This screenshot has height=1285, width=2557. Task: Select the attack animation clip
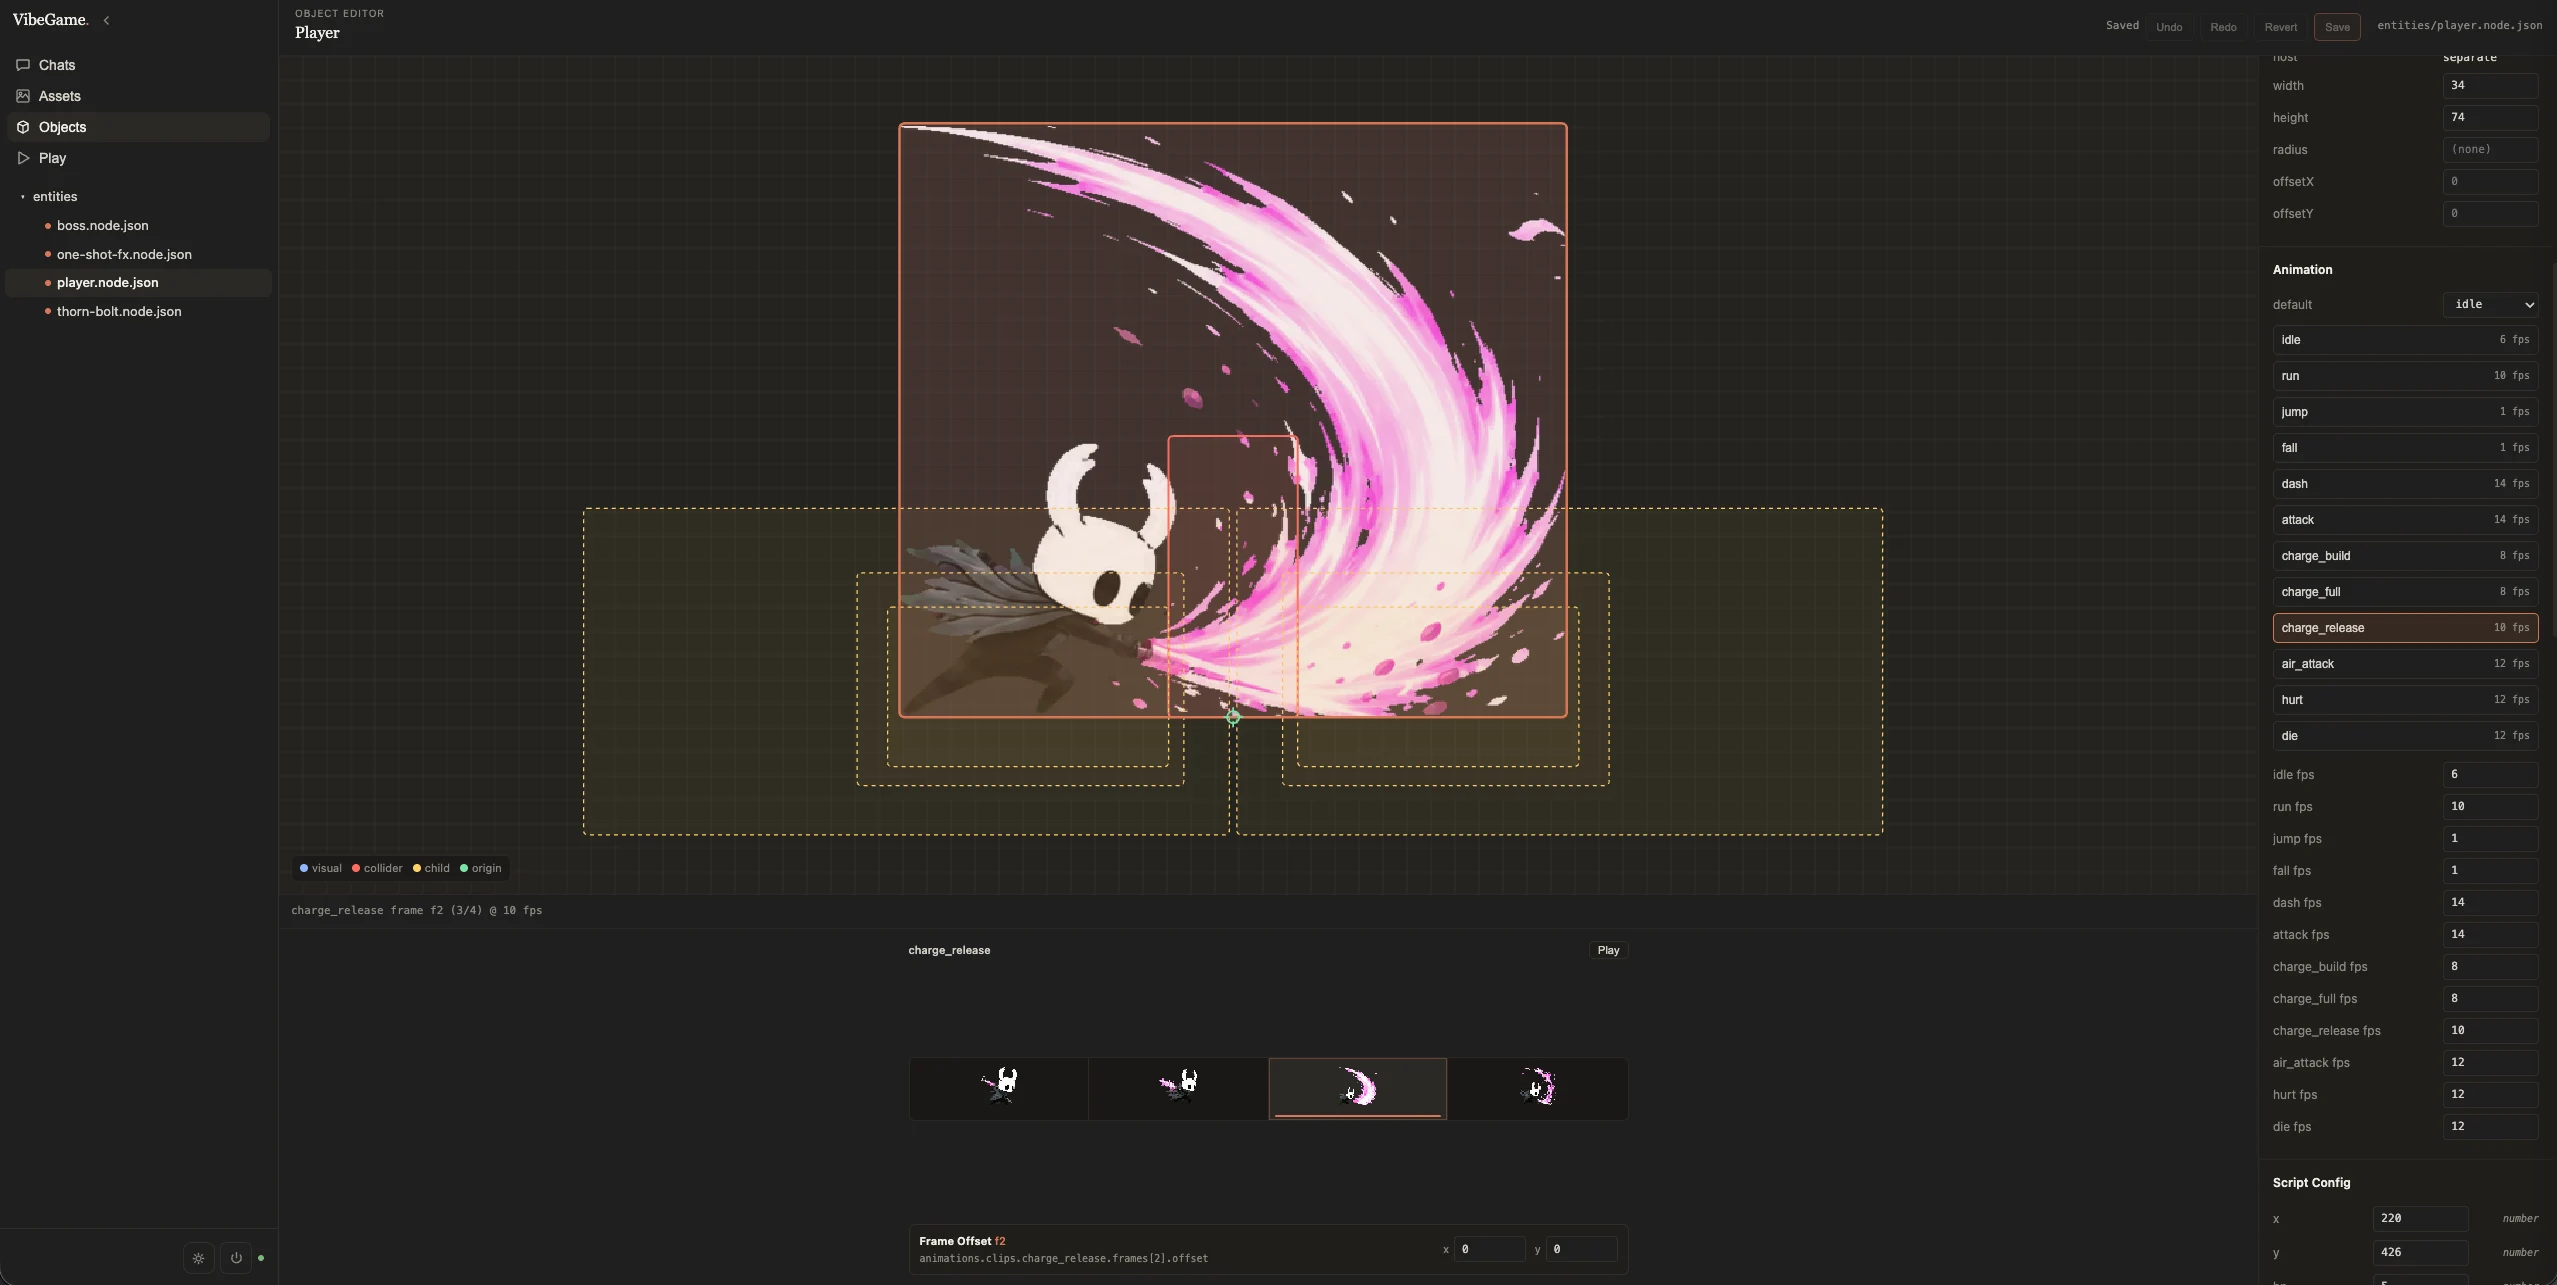2405,520
